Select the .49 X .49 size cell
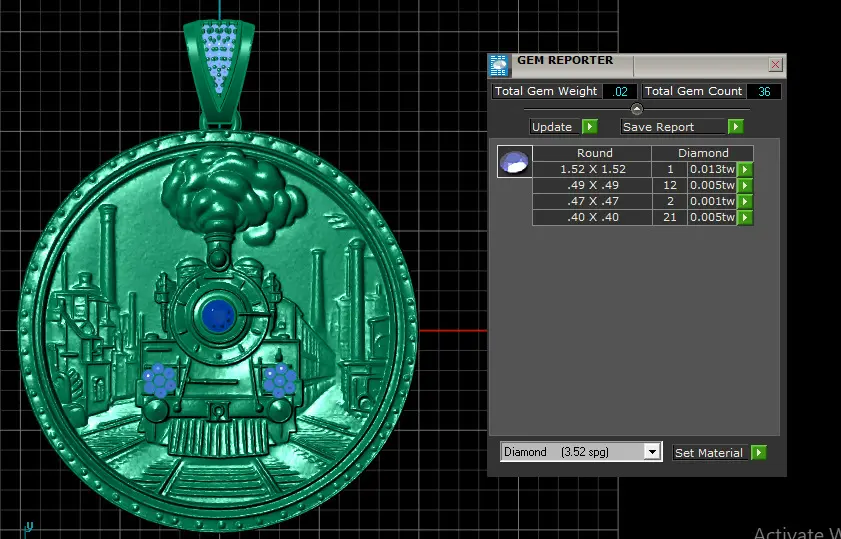Image resolution: width=841 pixels, height=539 pixels. point(592,186)
